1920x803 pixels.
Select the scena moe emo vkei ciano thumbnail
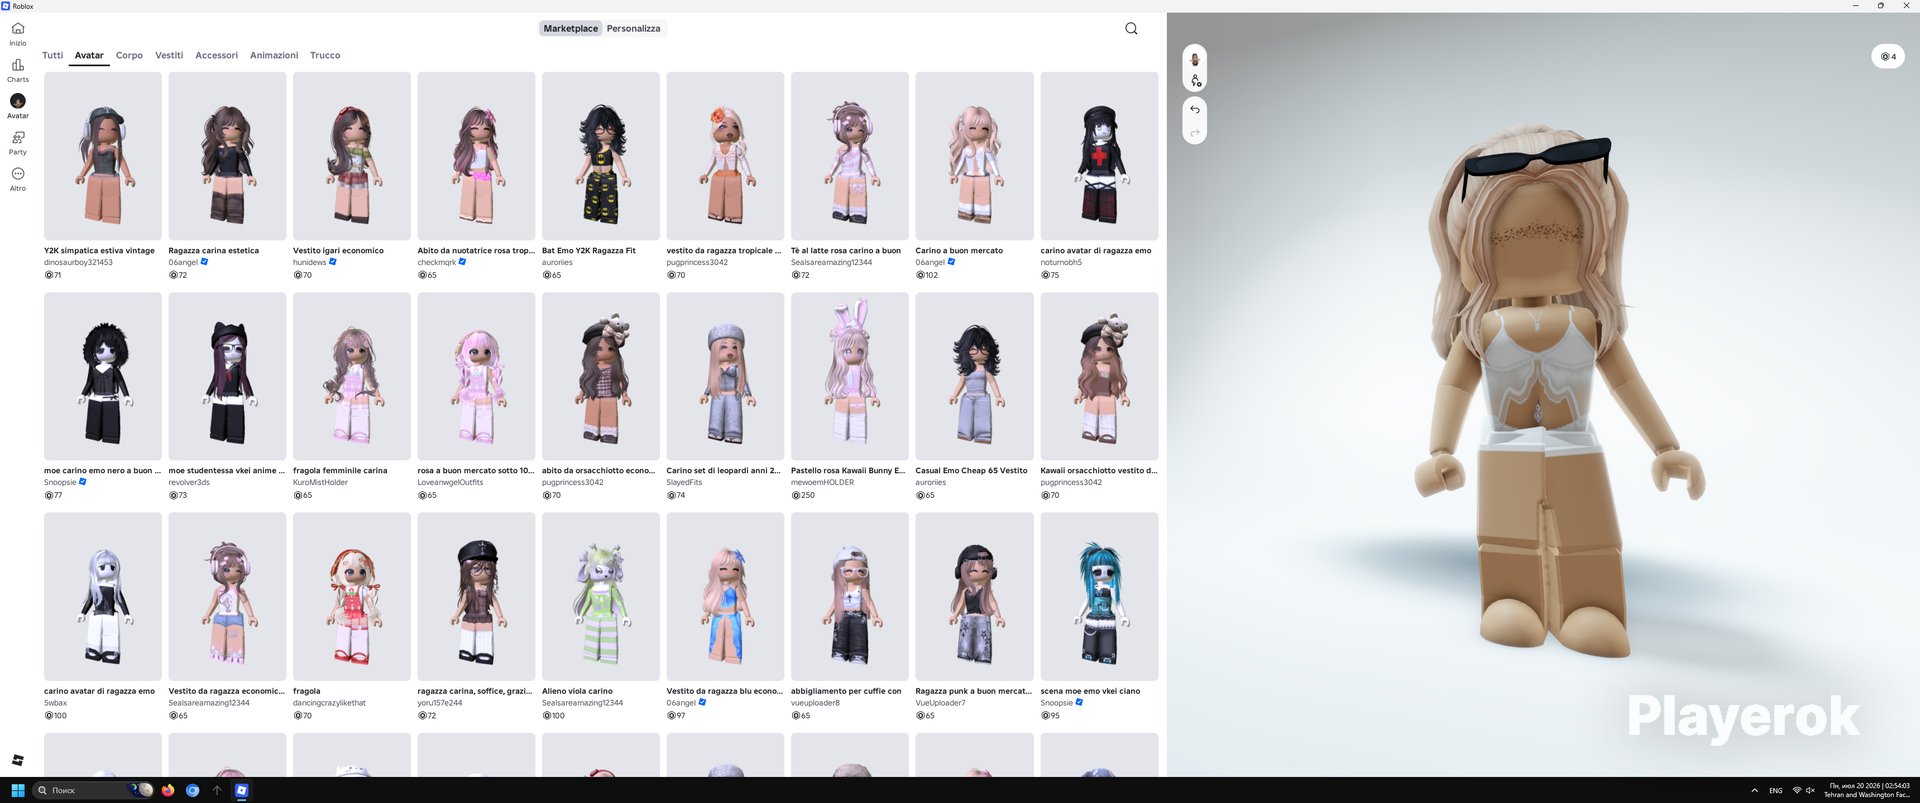pyautogui.click(x=1099, y=597)
